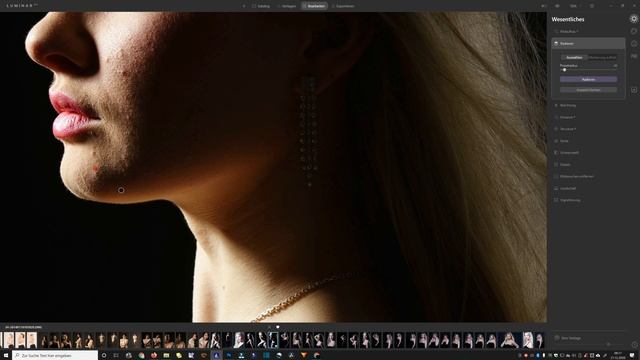Select the first filmstrip thumbnail
The width and height of the screenshot is (640, 360).
tap(9, 340)
